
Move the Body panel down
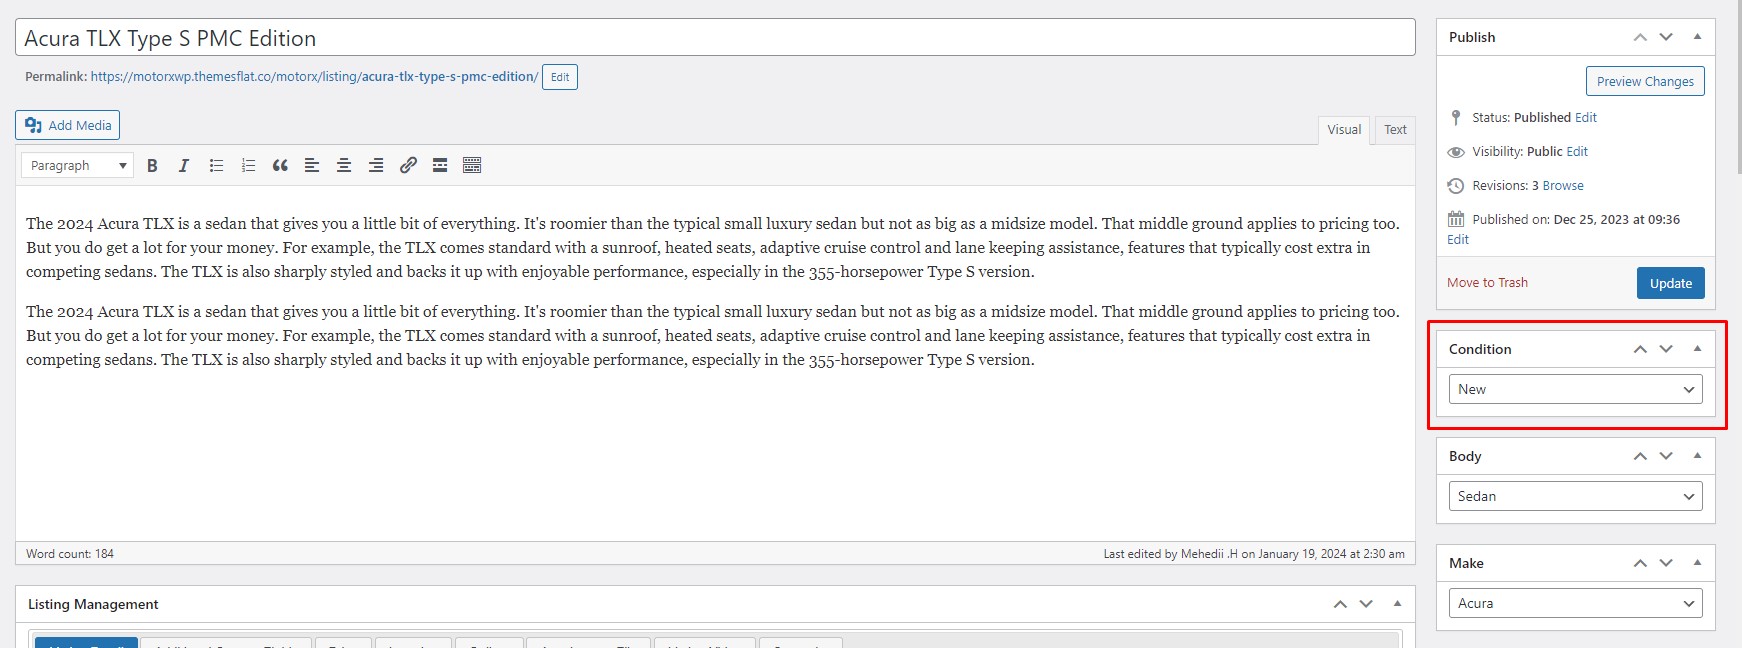point(1666,456)
